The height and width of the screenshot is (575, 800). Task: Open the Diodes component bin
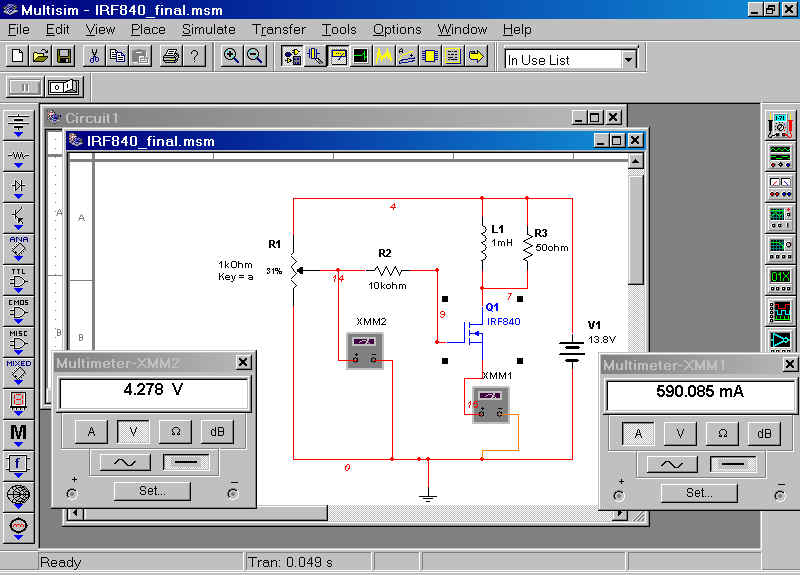[19, 187]
